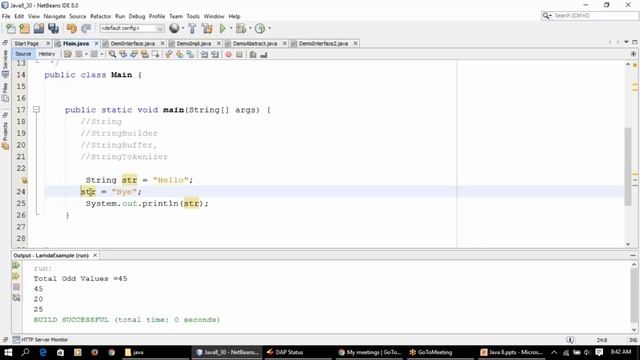Select the Source view button
Image resolution: width=640 pixels, height=360 pixels.
point(23,54)
